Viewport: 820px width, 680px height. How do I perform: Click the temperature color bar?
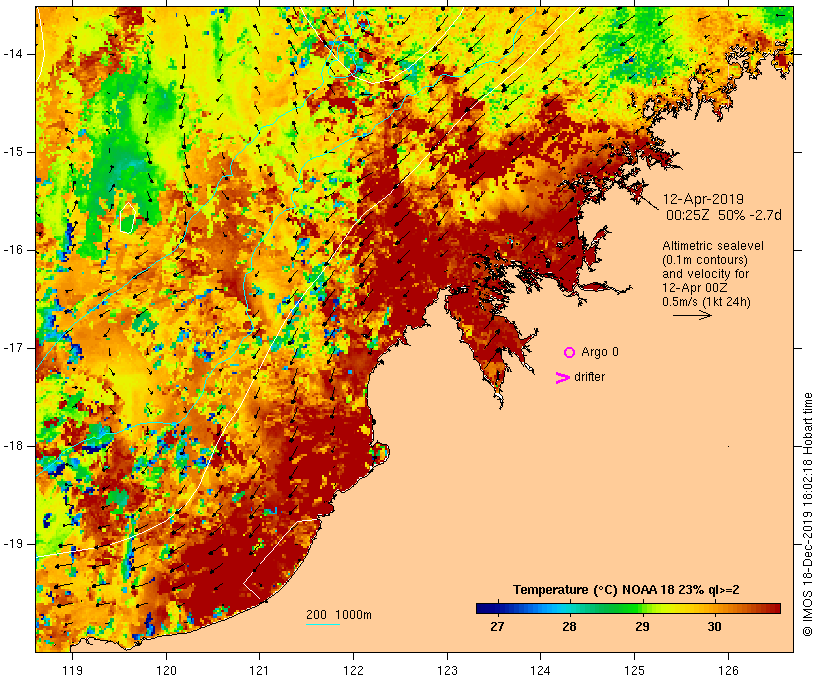pyautogui.click(x=628, y=608)
